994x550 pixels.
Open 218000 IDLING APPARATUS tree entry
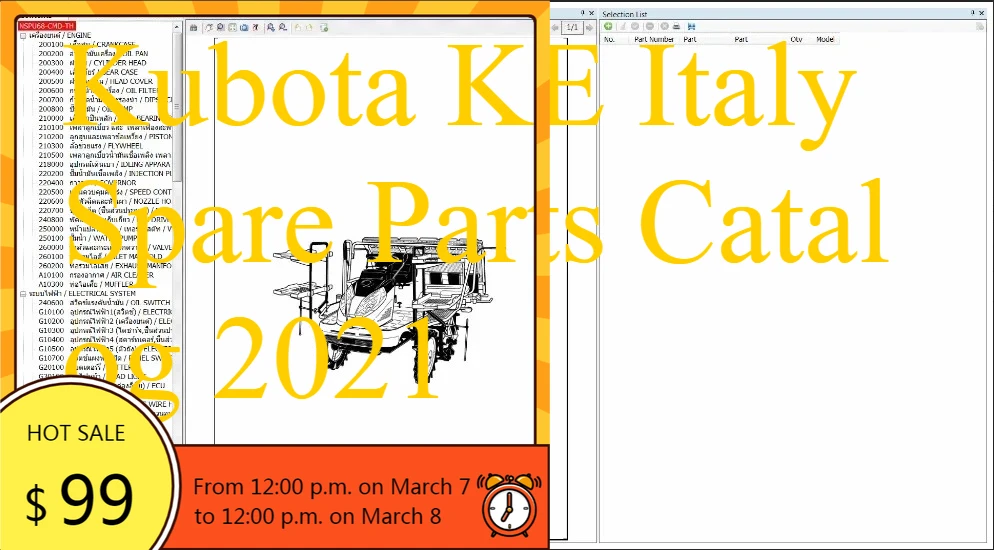click(x=105, y=164)
